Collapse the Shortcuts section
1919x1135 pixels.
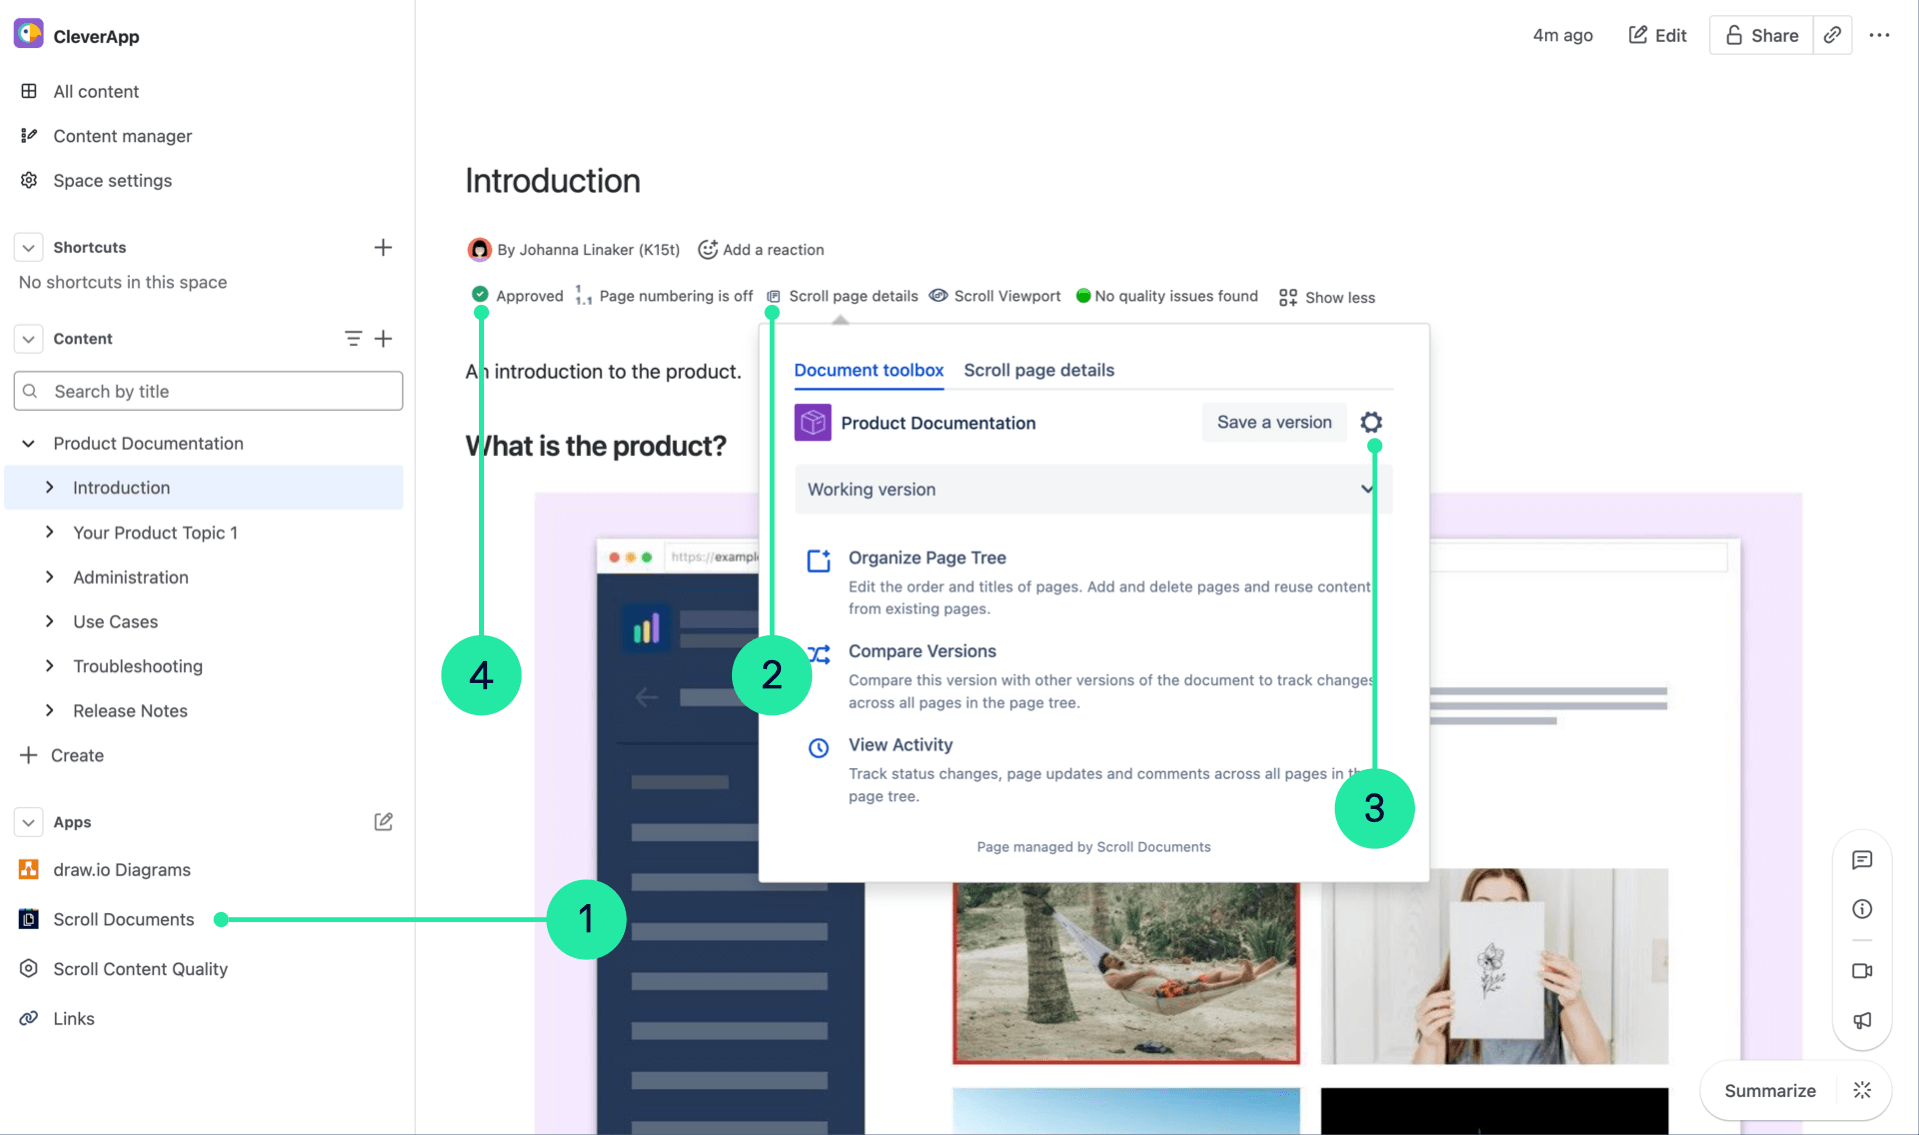point(28,247)
